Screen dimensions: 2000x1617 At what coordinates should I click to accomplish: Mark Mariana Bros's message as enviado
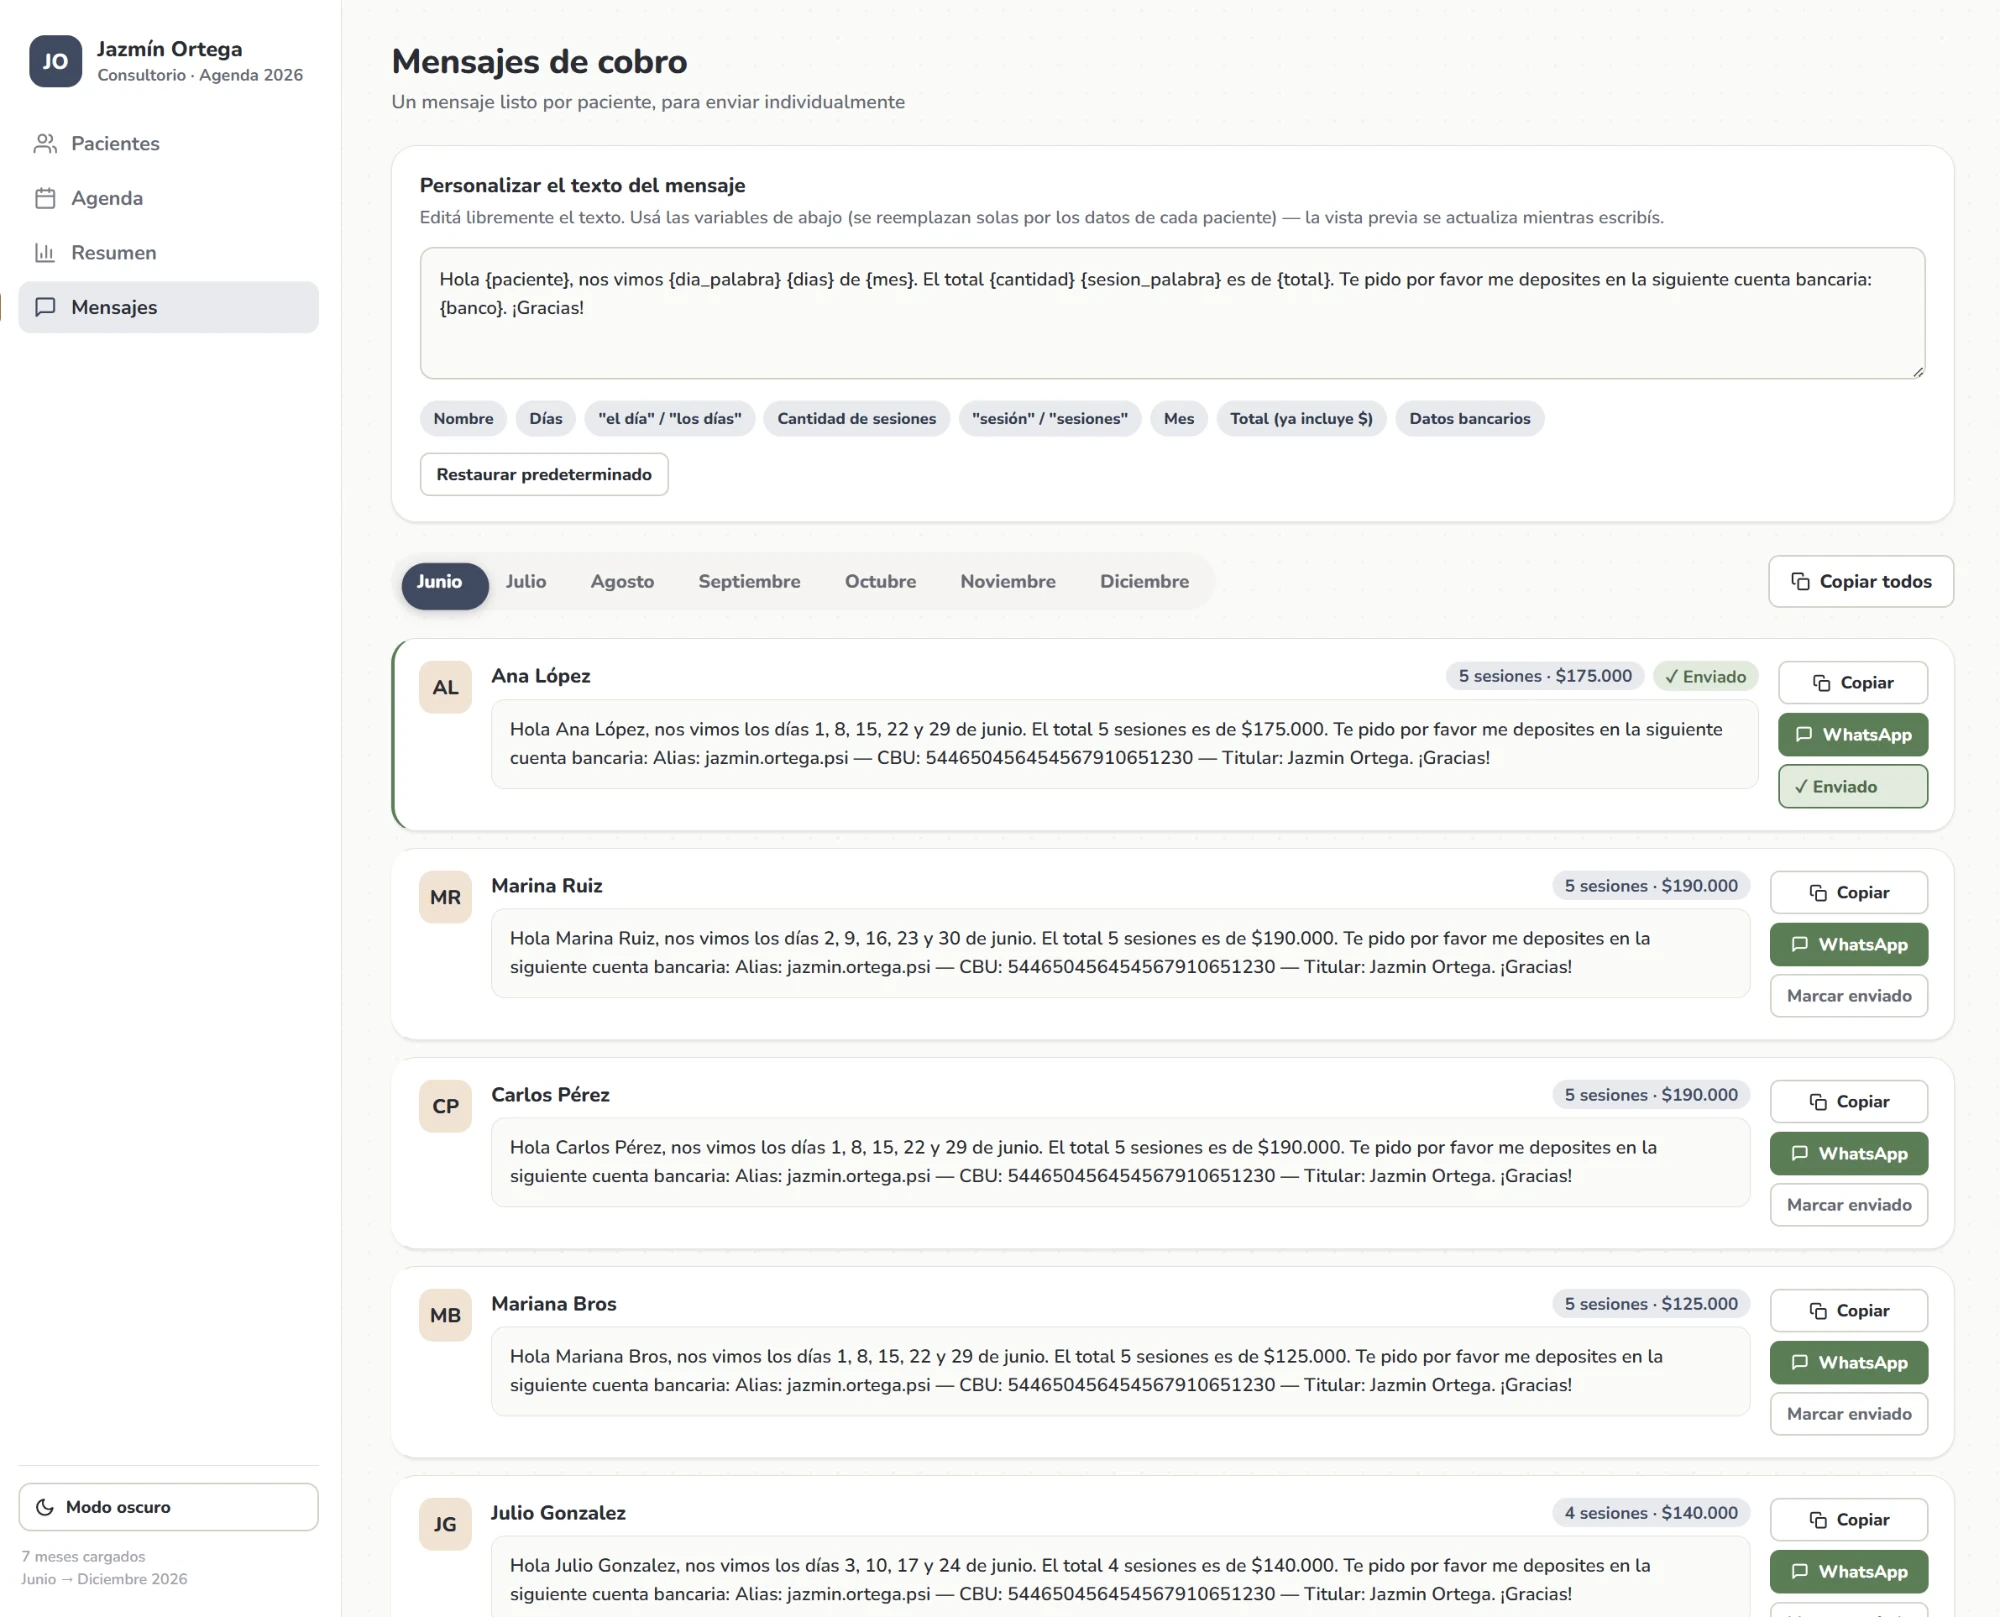tap(1849, 1414)
